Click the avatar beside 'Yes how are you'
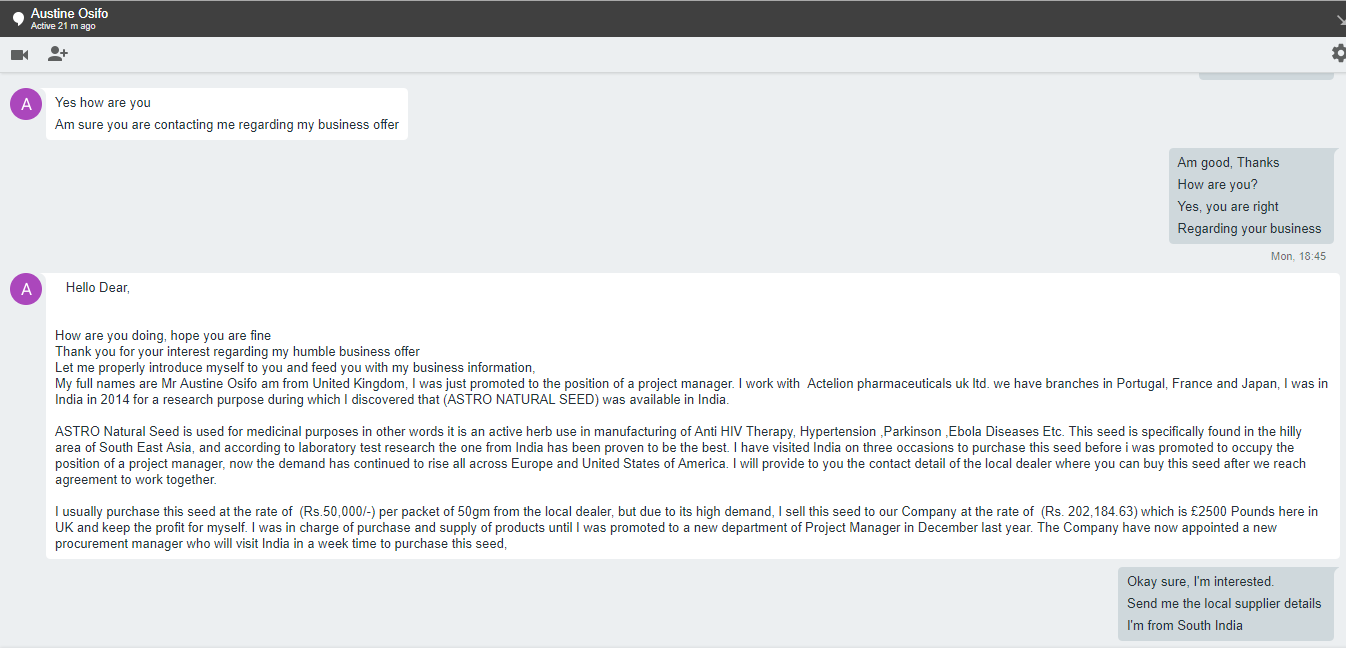Image resolution: width=1346 pixels, height=648 pixels. [26, 103]
